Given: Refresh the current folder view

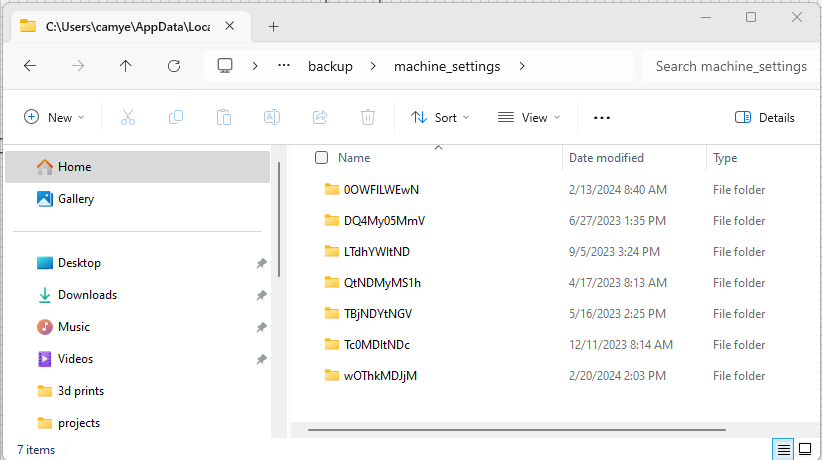Looking at the screenshot, I should tap(174, 66).
